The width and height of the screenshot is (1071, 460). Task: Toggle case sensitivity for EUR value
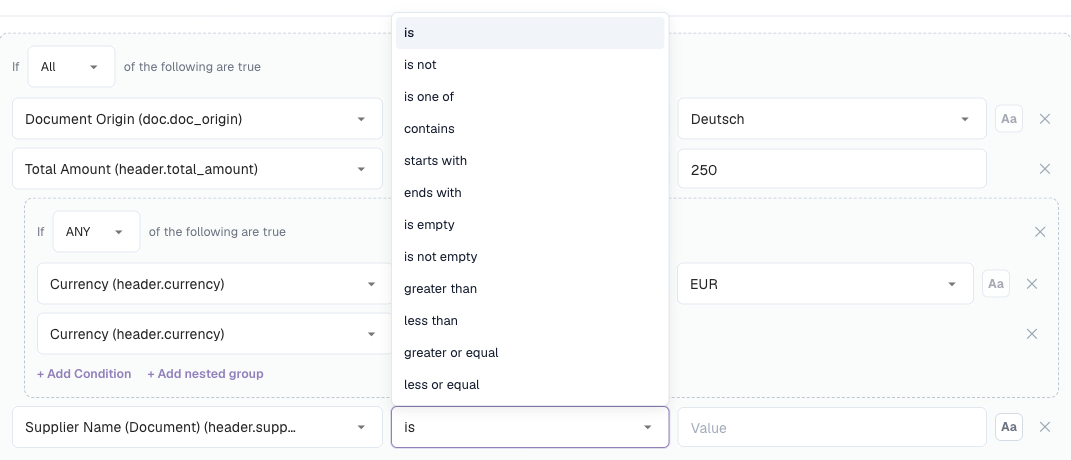(995, 284)
